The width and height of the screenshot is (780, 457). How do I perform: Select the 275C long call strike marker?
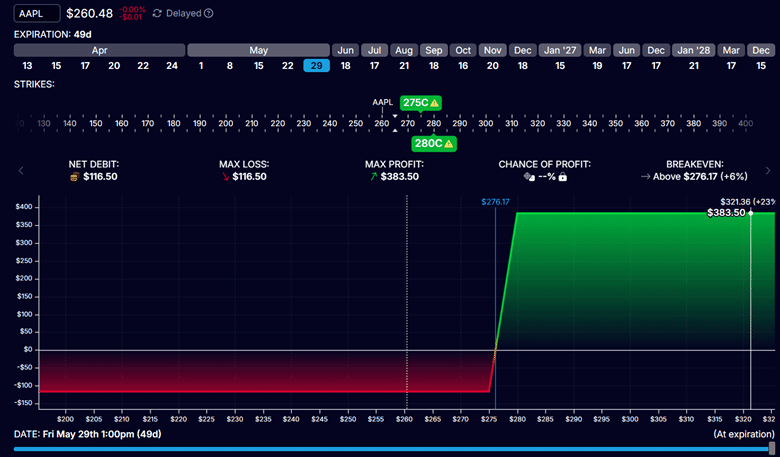pos(421,103)
